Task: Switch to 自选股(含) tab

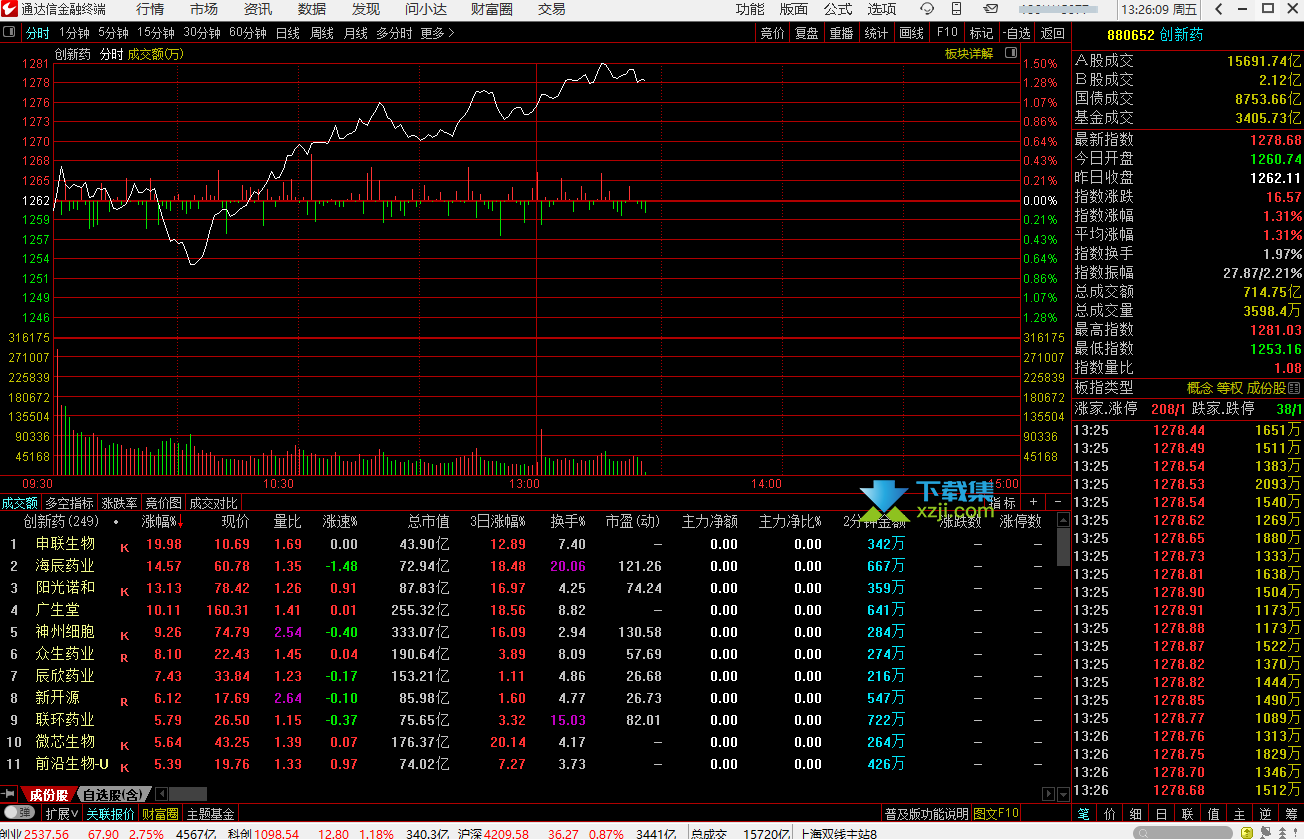Action: (x=112, y=794)
